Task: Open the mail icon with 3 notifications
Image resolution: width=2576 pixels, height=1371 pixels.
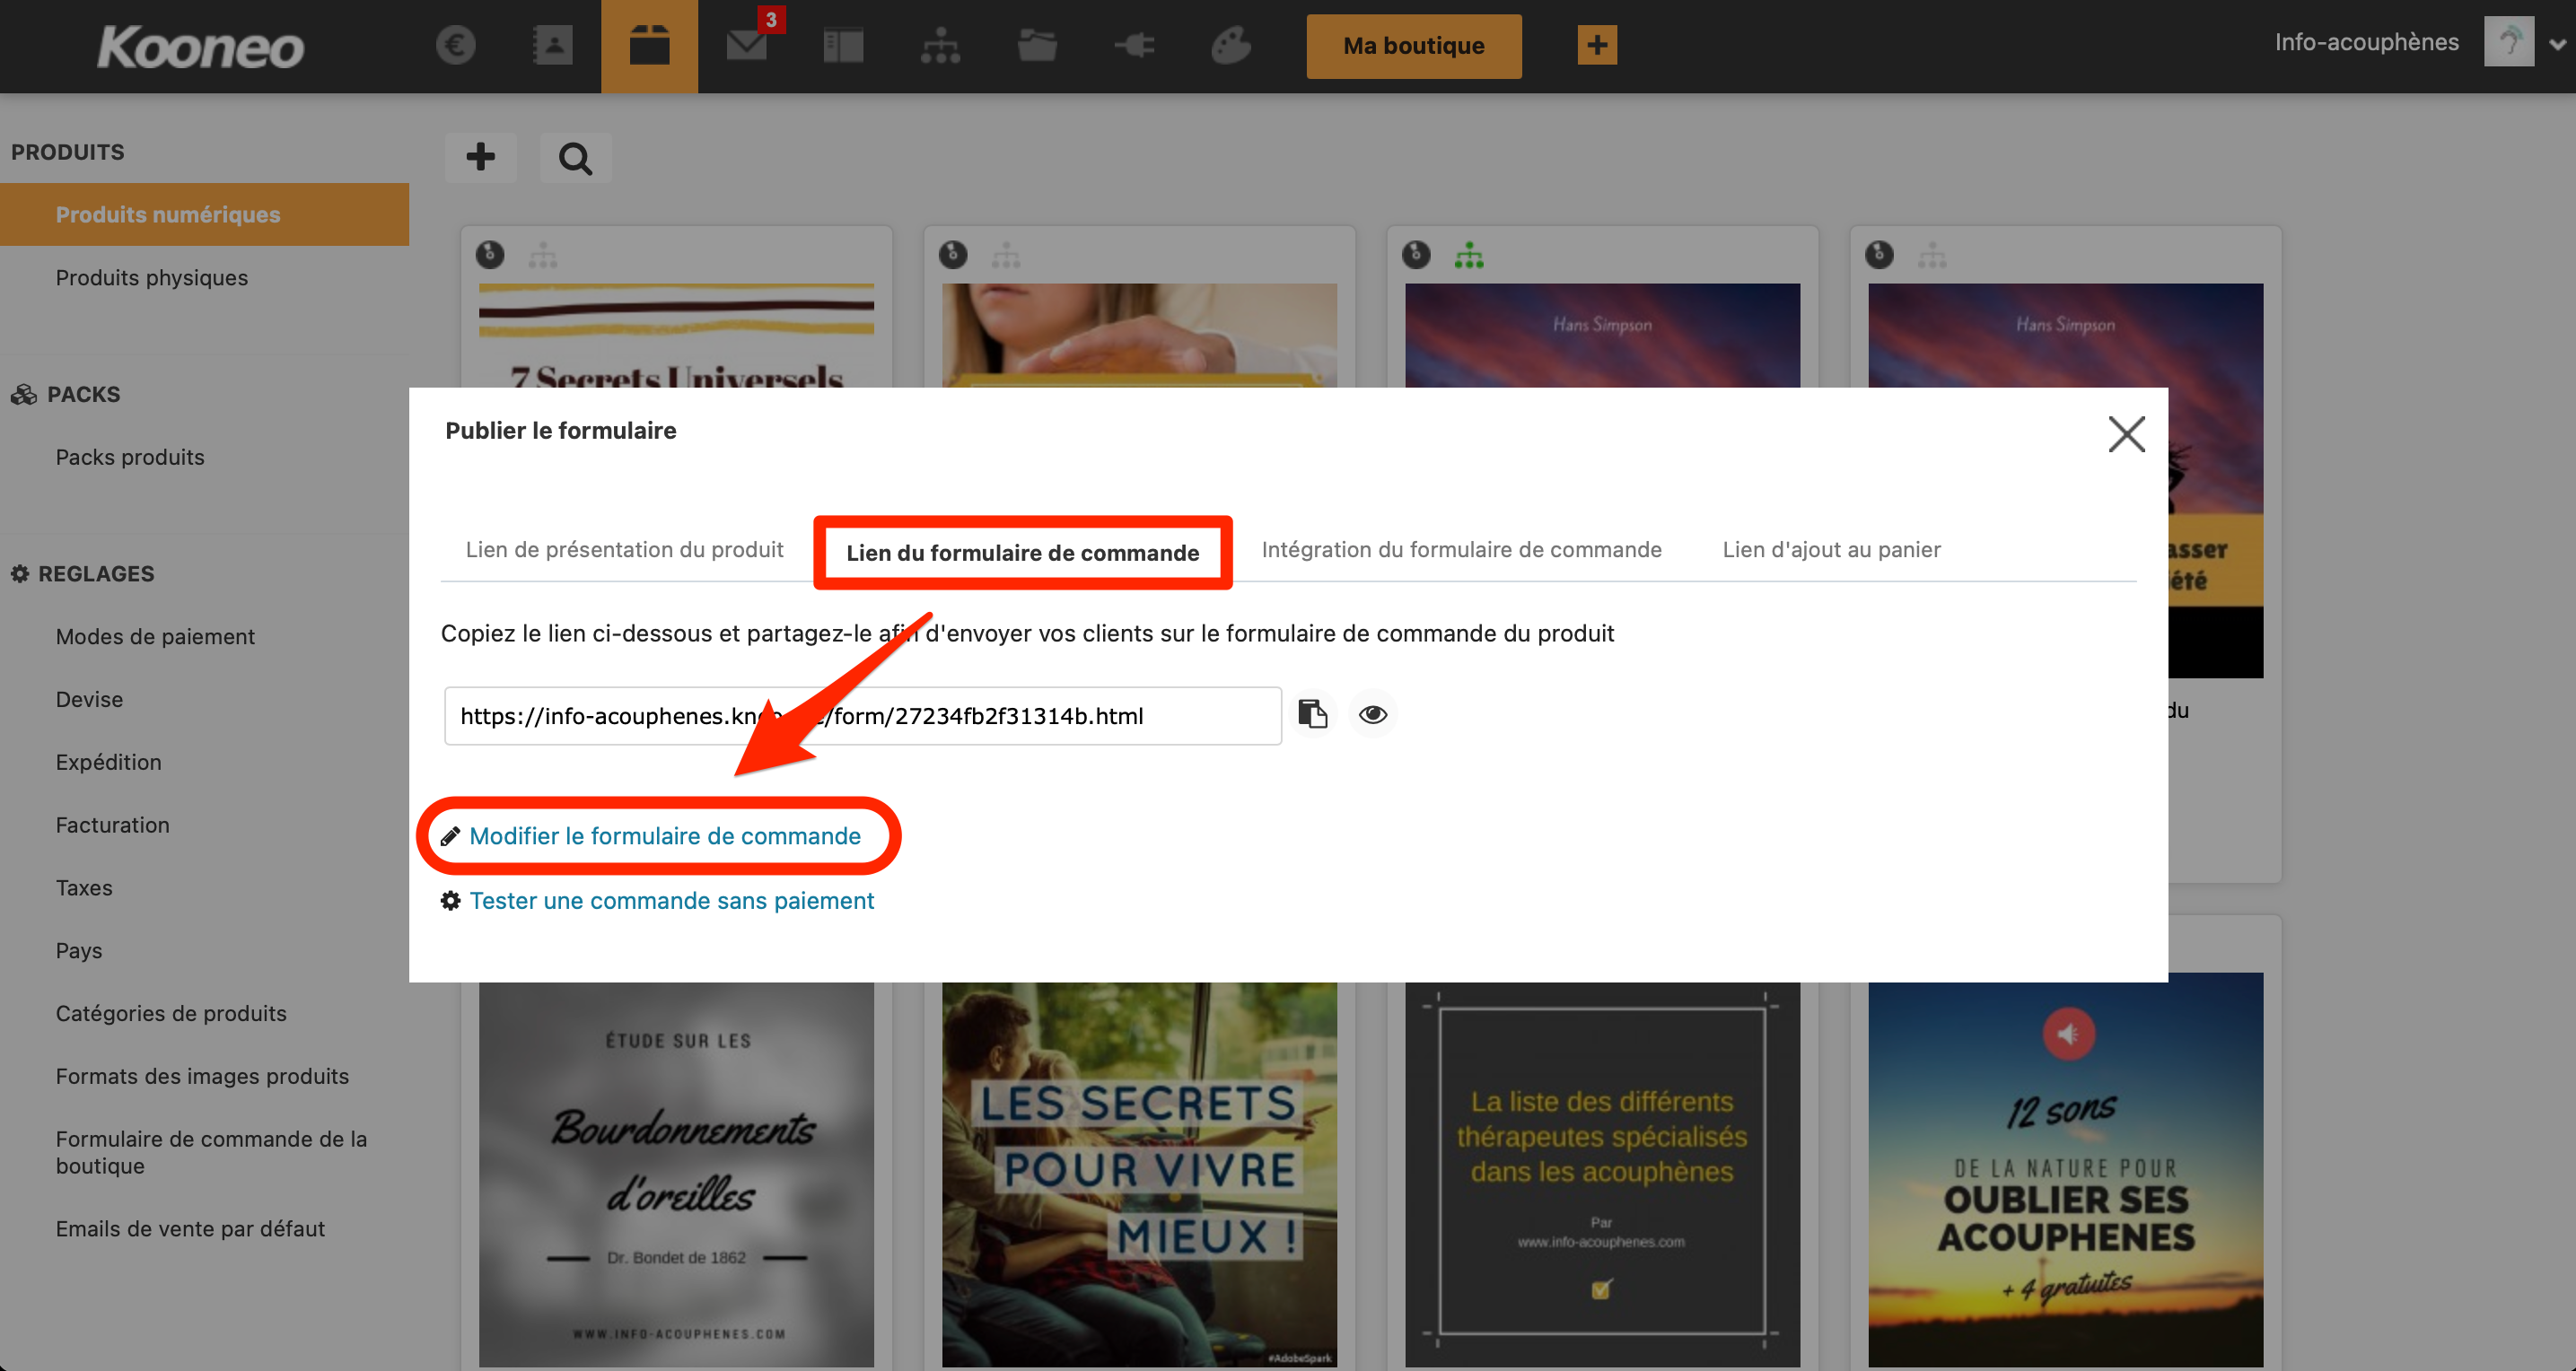Action: coord(746,45)
